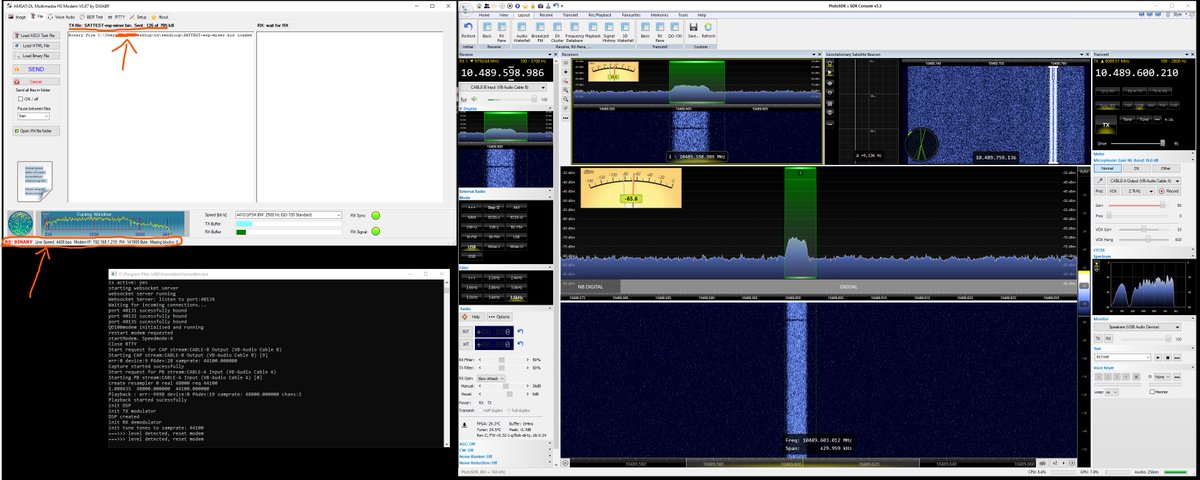
Task: Click Help button in Audio panel
Action: pyautogui.click(x=472, y=317)
